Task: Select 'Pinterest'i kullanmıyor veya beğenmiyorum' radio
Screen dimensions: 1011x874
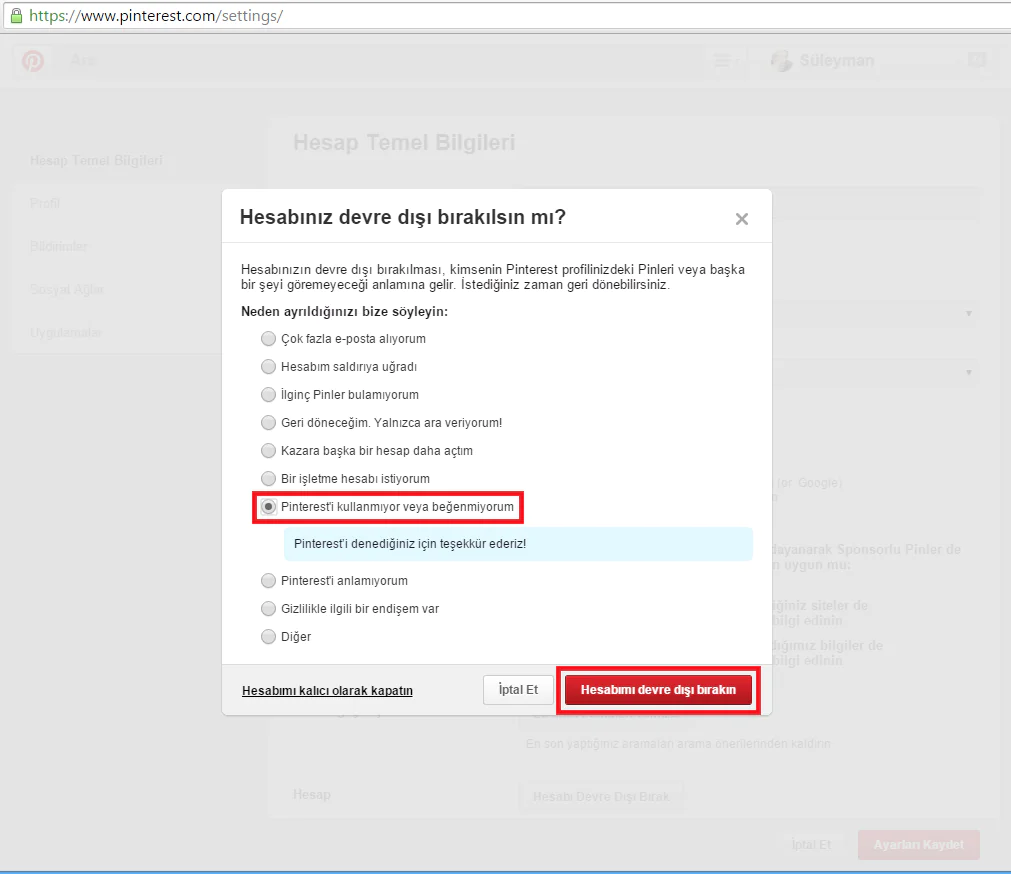Action: 268,507
